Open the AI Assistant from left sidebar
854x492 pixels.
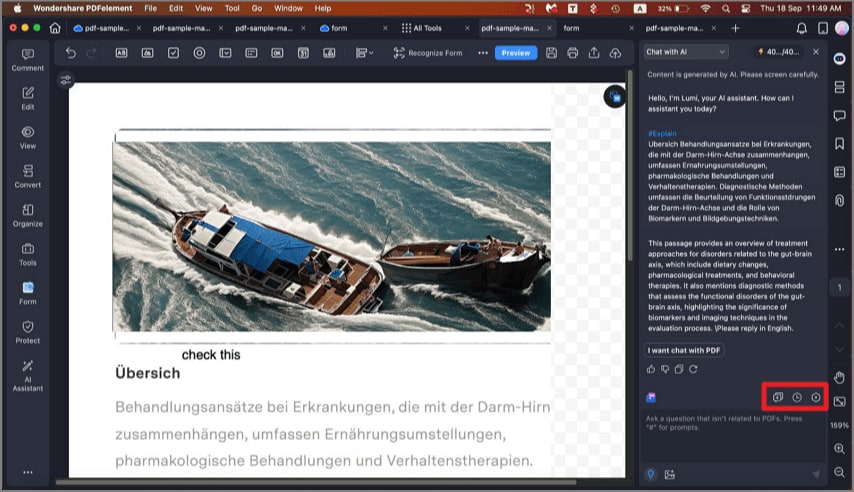click(28, 375)
